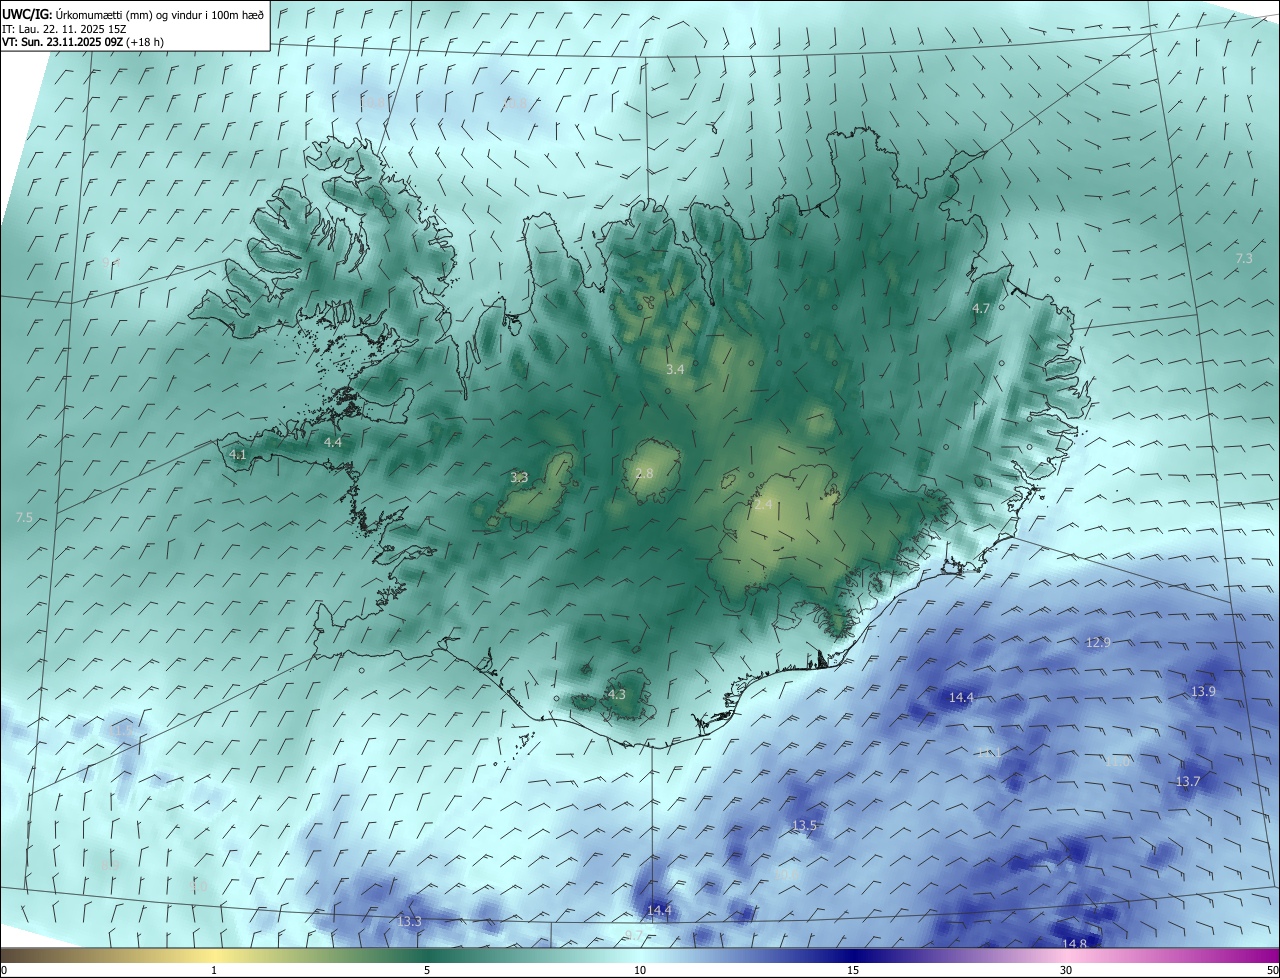Screen dimensions: 1280x978
Task: Click the '4.4' value label on the map
Action: (x=333, y=442)
